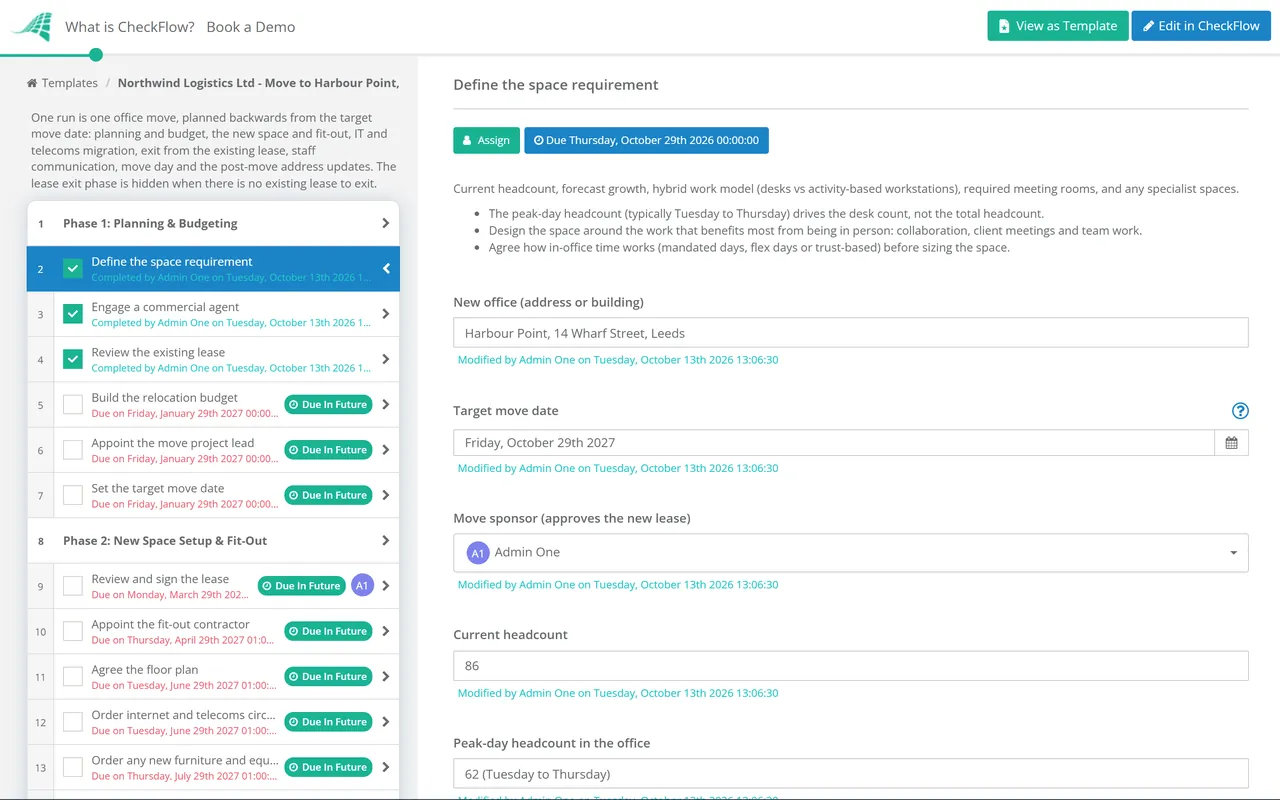Click the A1 avatar on Review and sign the lease

point(362,586)
